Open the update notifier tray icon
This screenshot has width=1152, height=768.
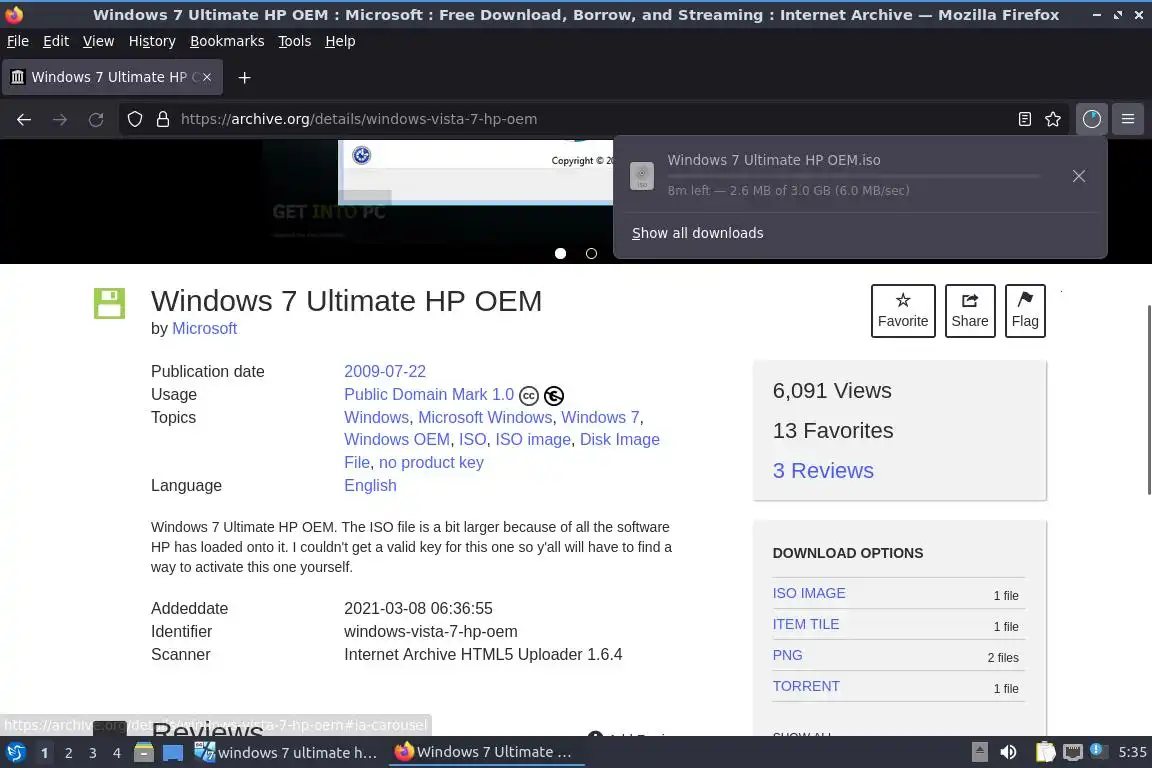pyautogui.click(x=1097, y=750)
